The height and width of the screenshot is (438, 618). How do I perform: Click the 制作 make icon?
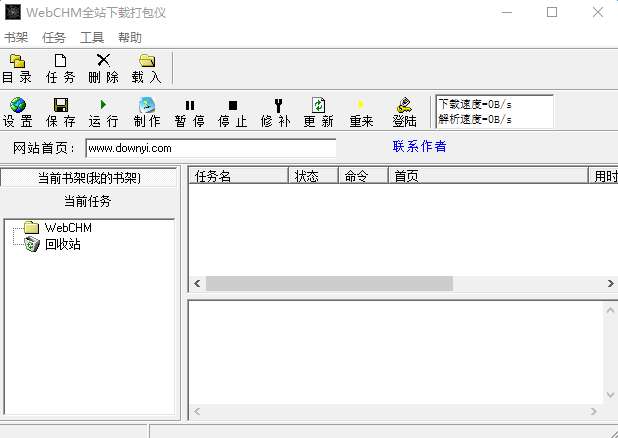click(147, 105)
